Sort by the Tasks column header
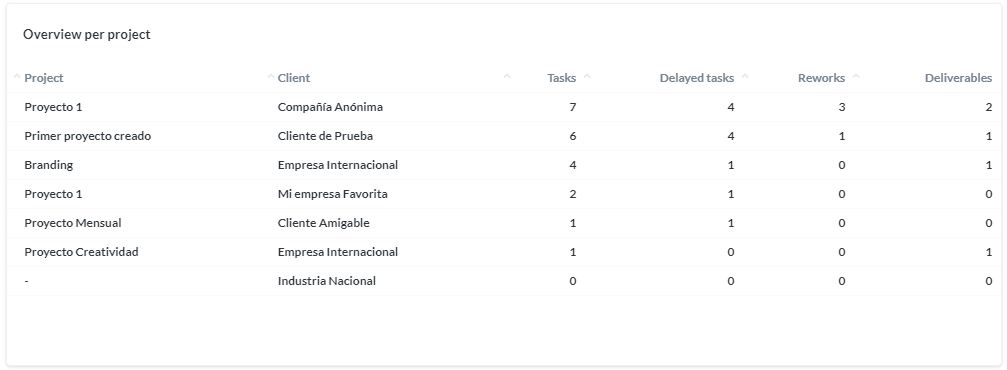 [561, 78]
